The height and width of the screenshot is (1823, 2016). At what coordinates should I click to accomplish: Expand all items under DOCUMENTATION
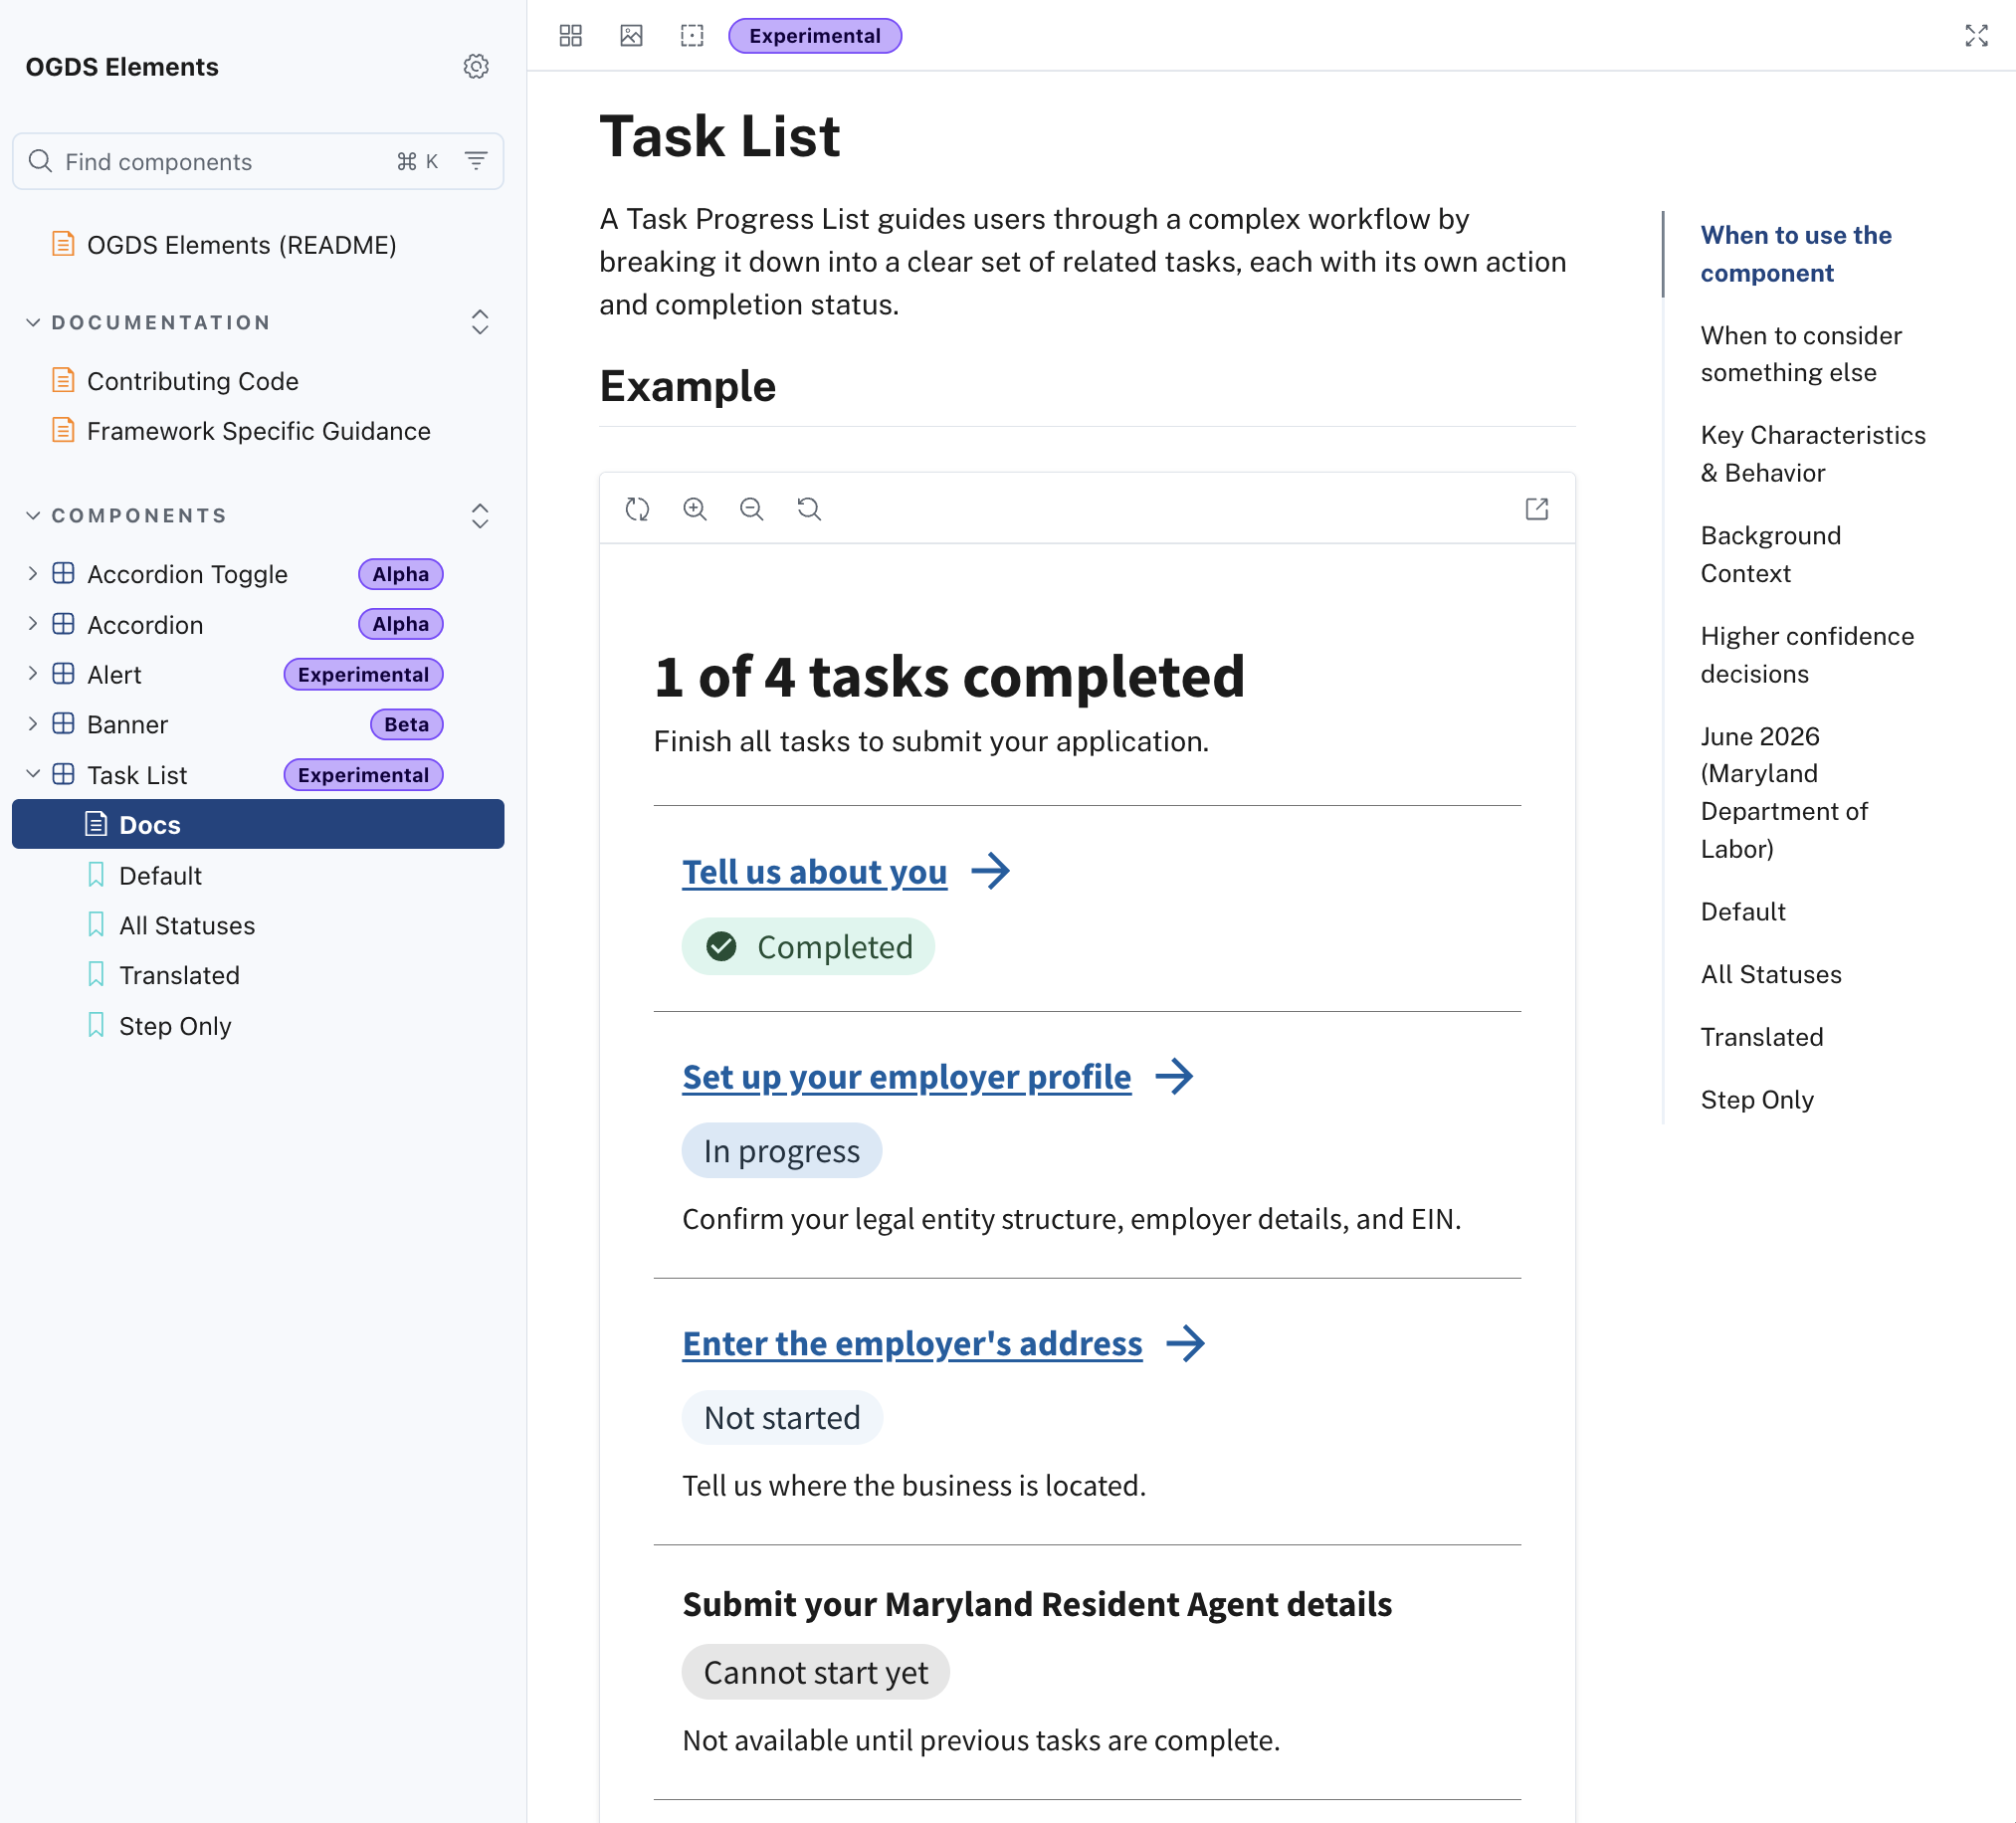tap(480, 322)
